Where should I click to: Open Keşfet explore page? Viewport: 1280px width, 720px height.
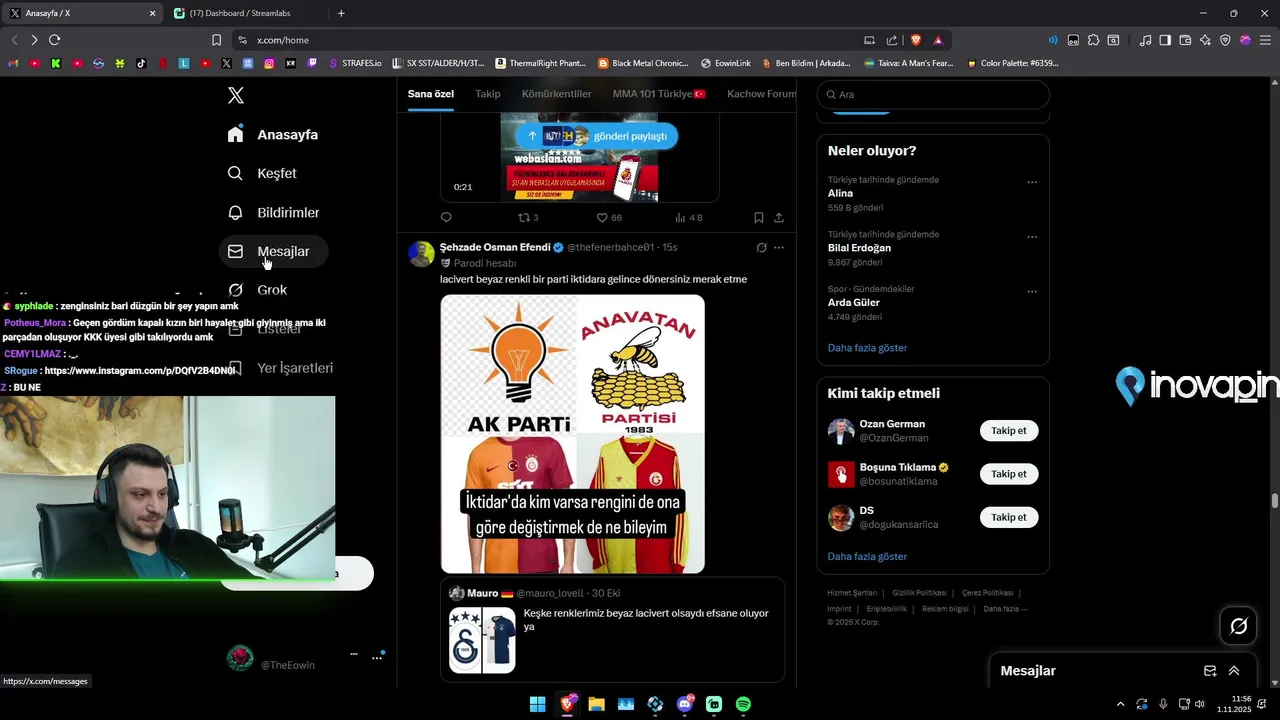click(262, 173)
